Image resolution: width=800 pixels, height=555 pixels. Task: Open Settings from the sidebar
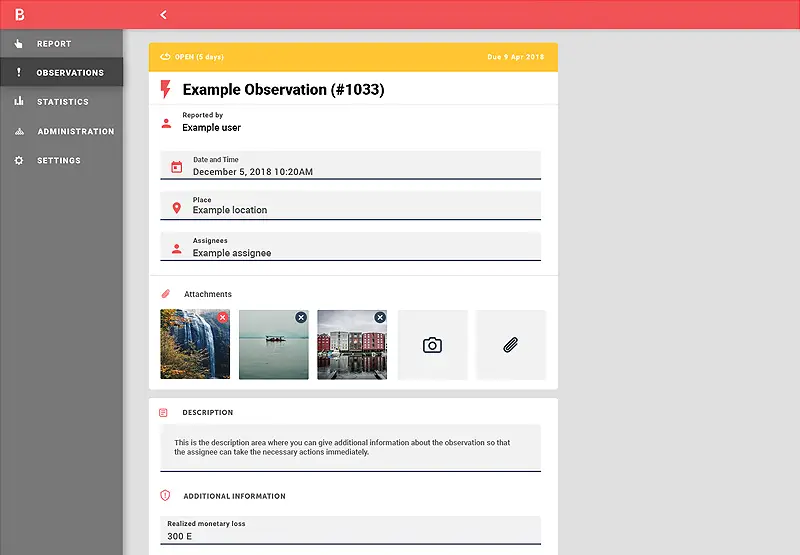(x=58, y=160)
